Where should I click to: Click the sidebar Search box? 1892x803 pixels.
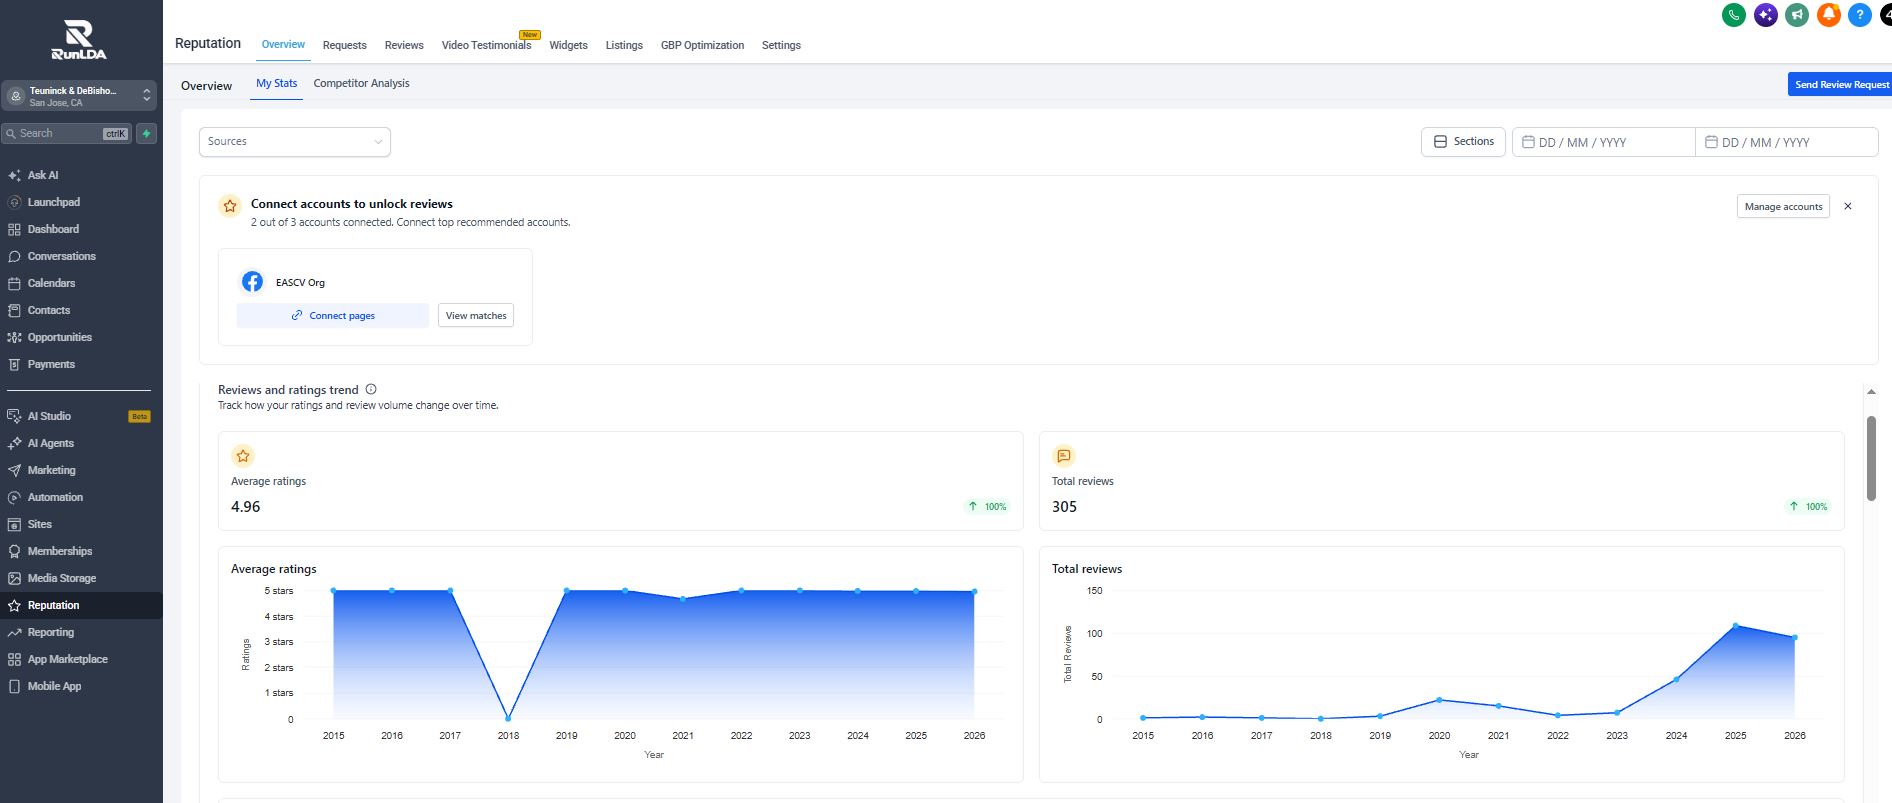click(66, 133)
